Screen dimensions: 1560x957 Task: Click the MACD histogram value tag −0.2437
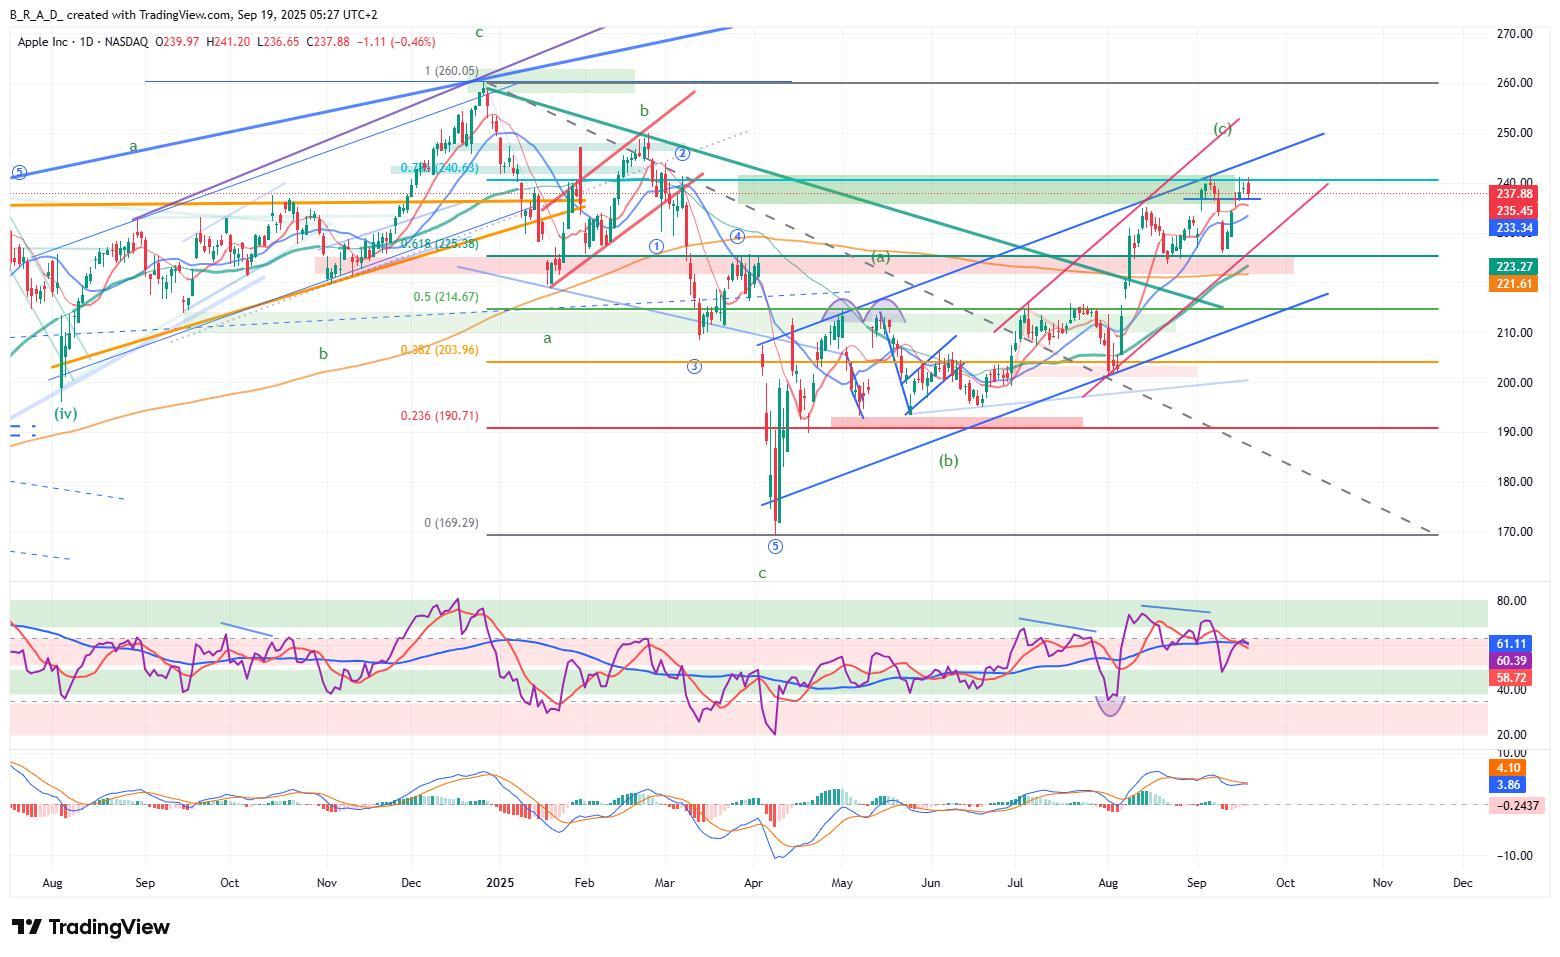(1516, 805)
